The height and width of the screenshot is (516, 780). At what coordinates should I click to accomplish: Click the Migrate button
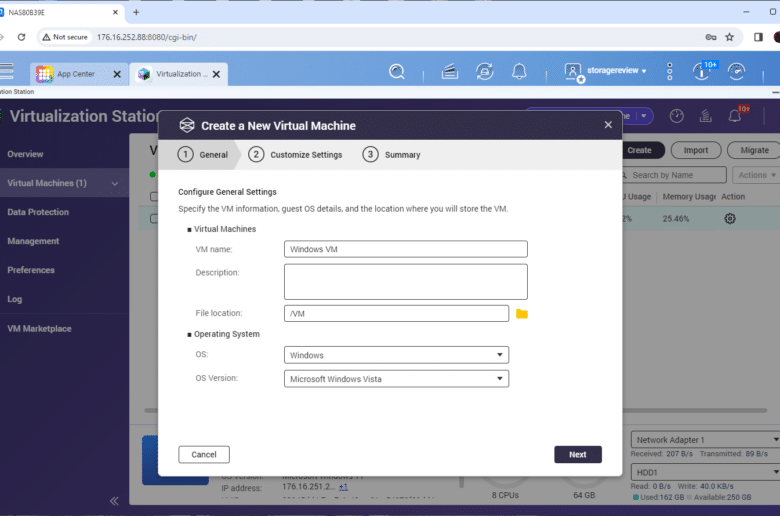click(x=754, y=150)
